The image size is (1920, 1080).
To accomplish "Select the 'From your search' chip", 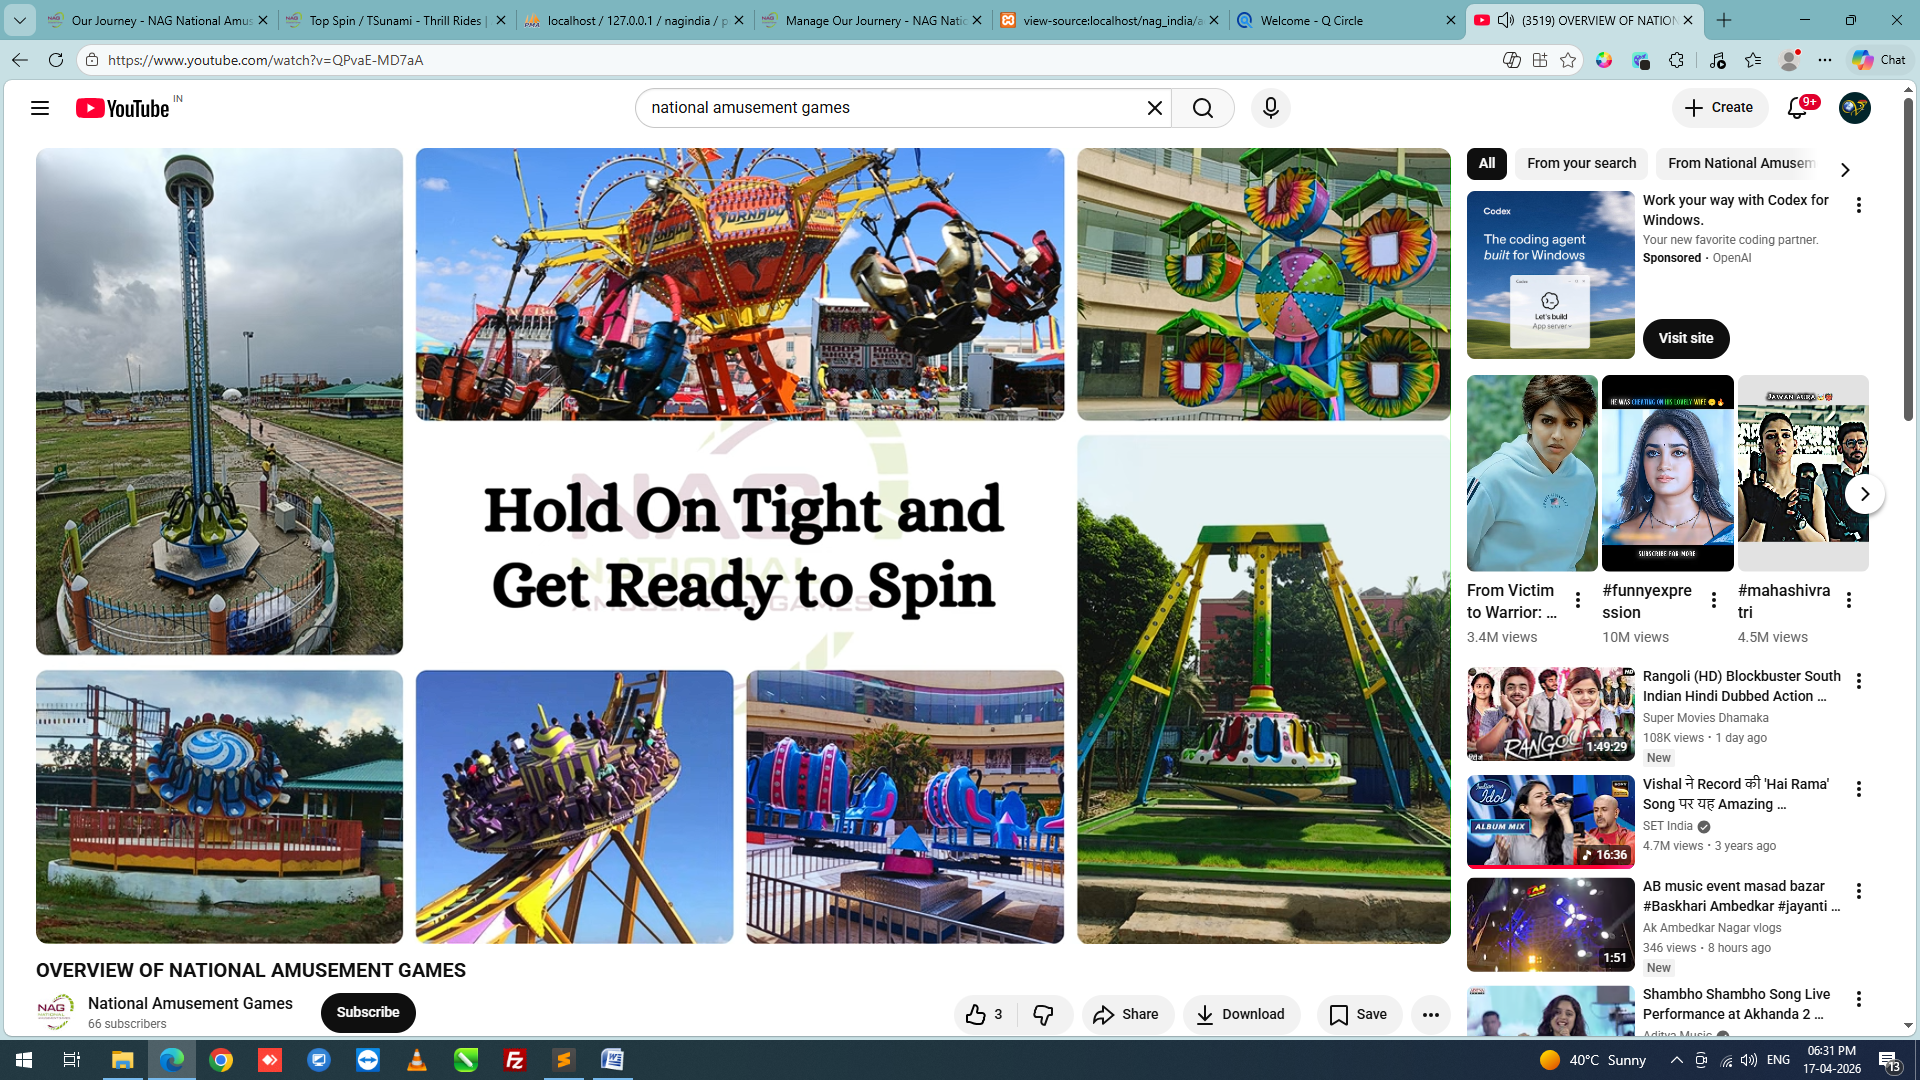I will [x=1581, y=163].
